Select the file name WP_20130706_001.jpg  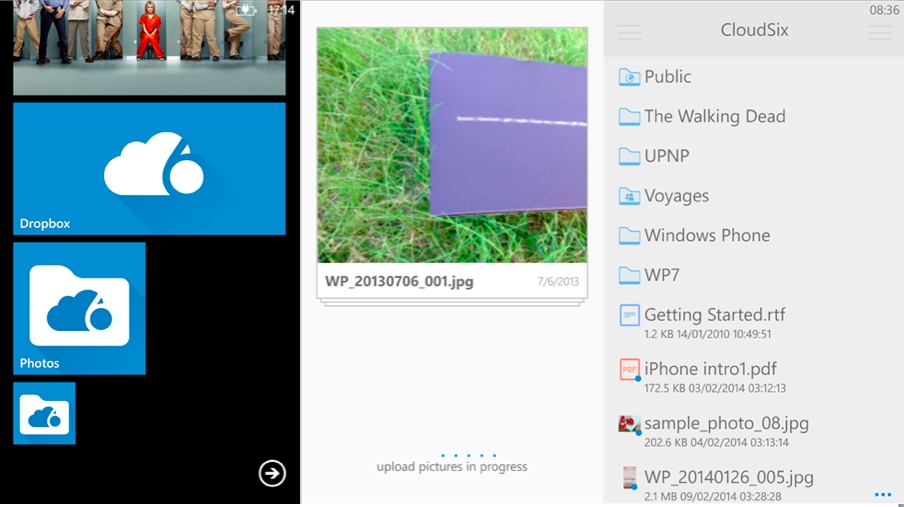click(x=399, y=281)
